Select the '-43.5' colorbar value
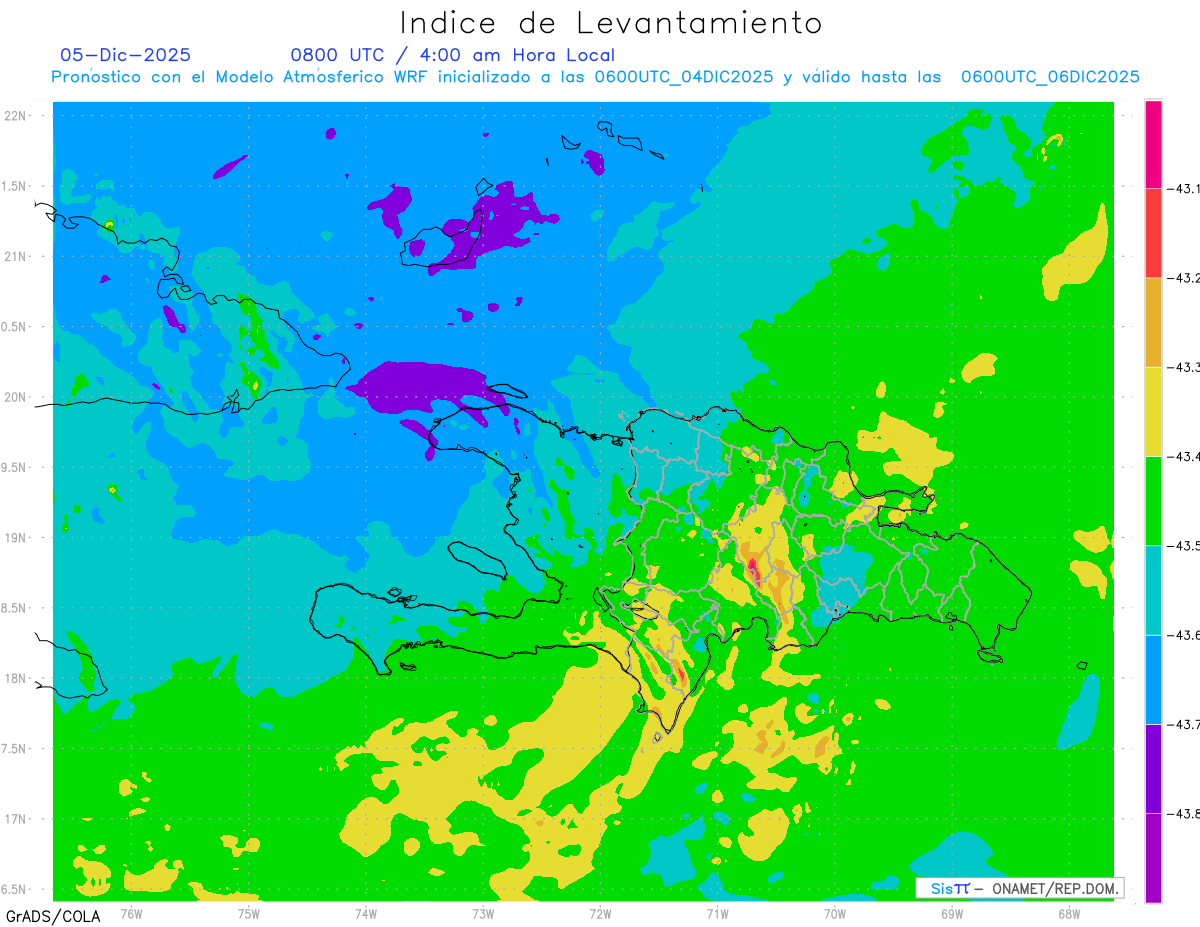Image resolution: width=1200 pixels, height=927 pixels. click(1184, 545)
